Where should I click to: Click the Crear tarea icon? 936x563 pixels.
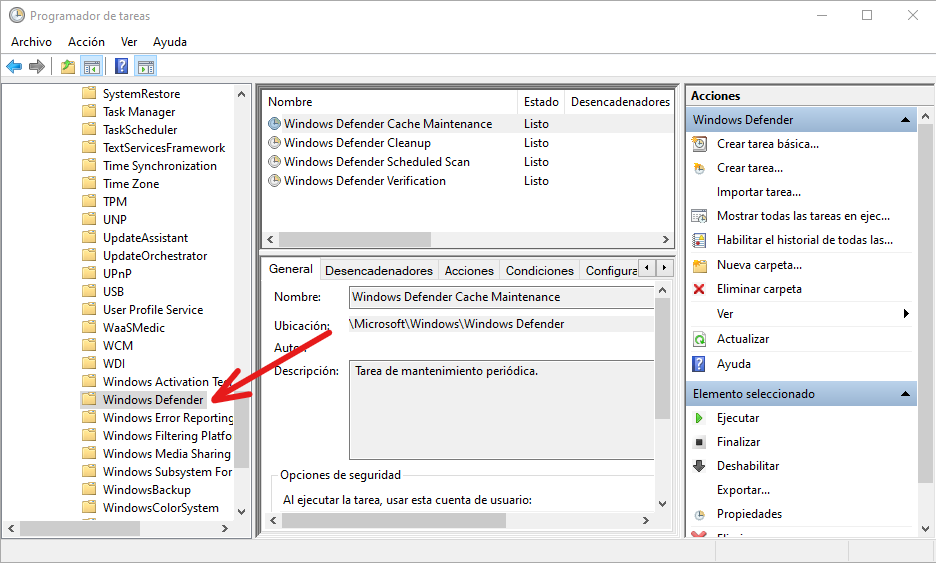(699, 168)
